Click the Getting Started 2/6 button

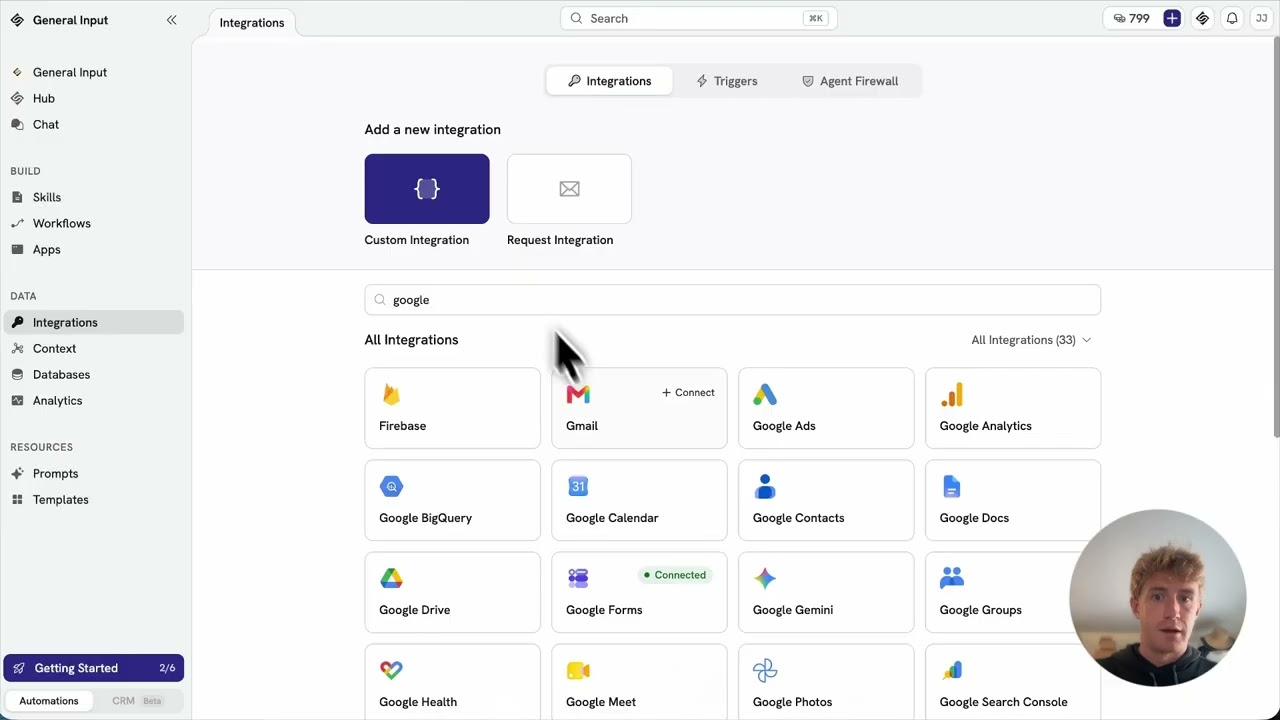[94, 668]
